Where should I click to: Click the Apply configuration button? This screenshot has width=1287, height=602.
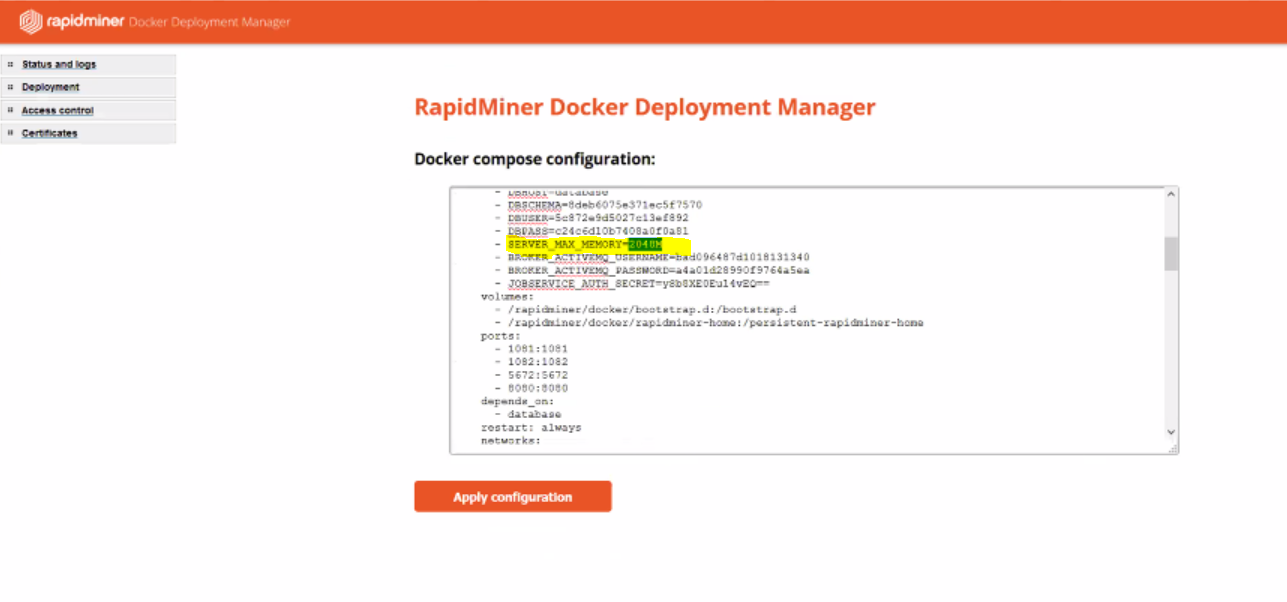pos(512,497)
